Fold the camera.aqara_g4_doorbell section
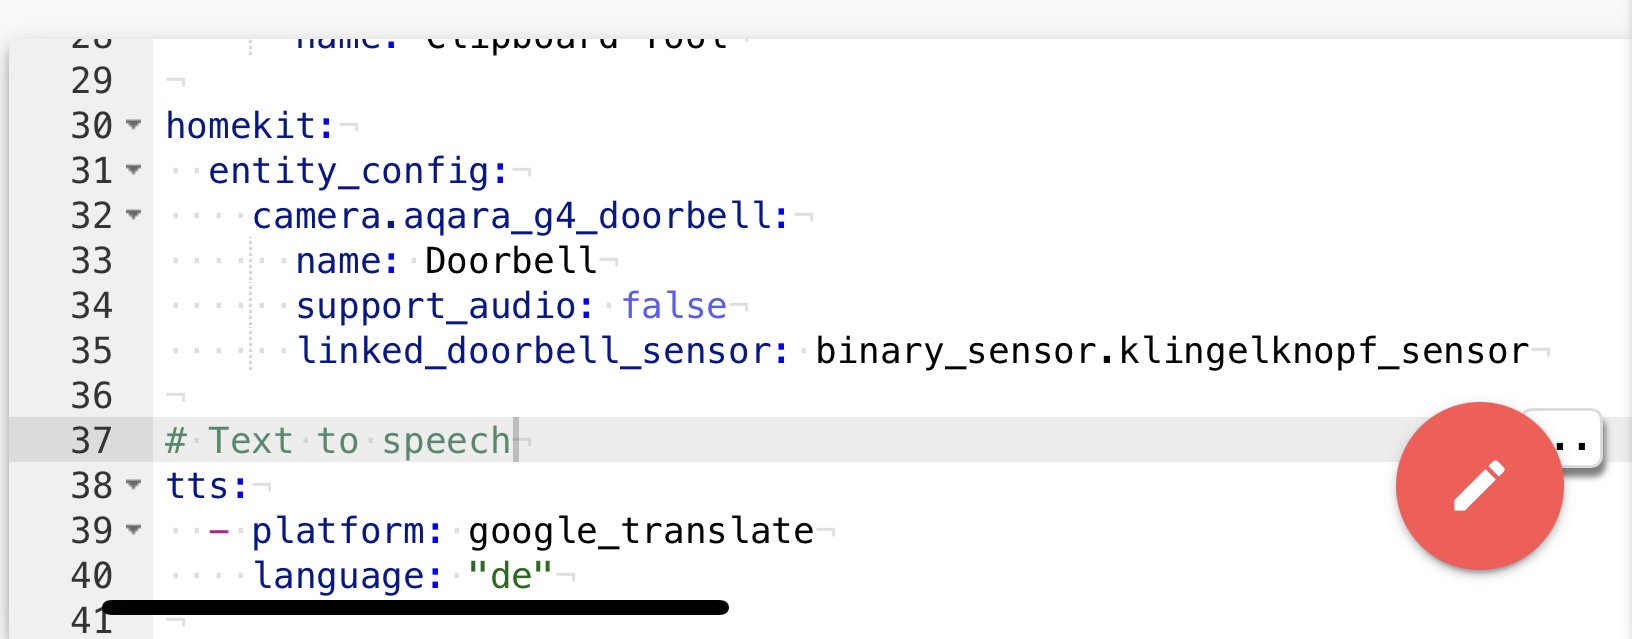 point(133,216)
